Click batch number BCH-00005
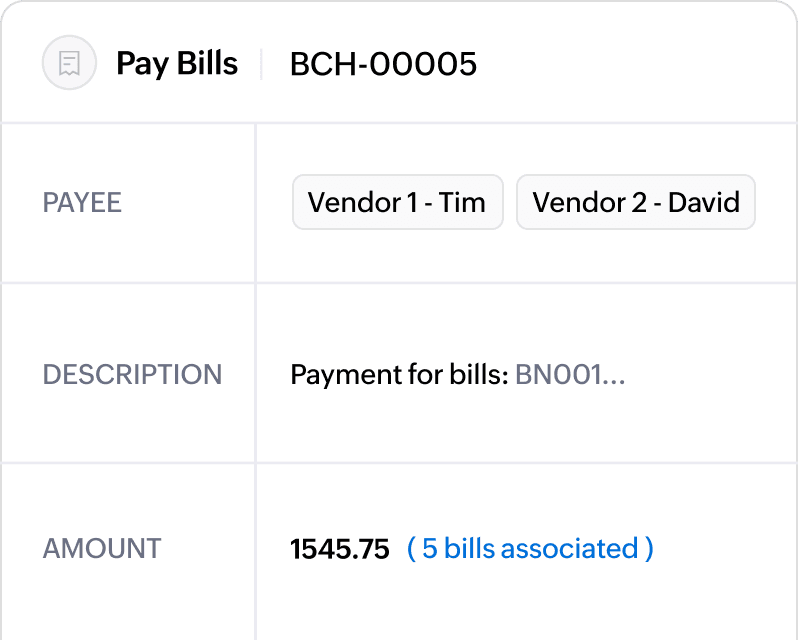 coord(383,64)
